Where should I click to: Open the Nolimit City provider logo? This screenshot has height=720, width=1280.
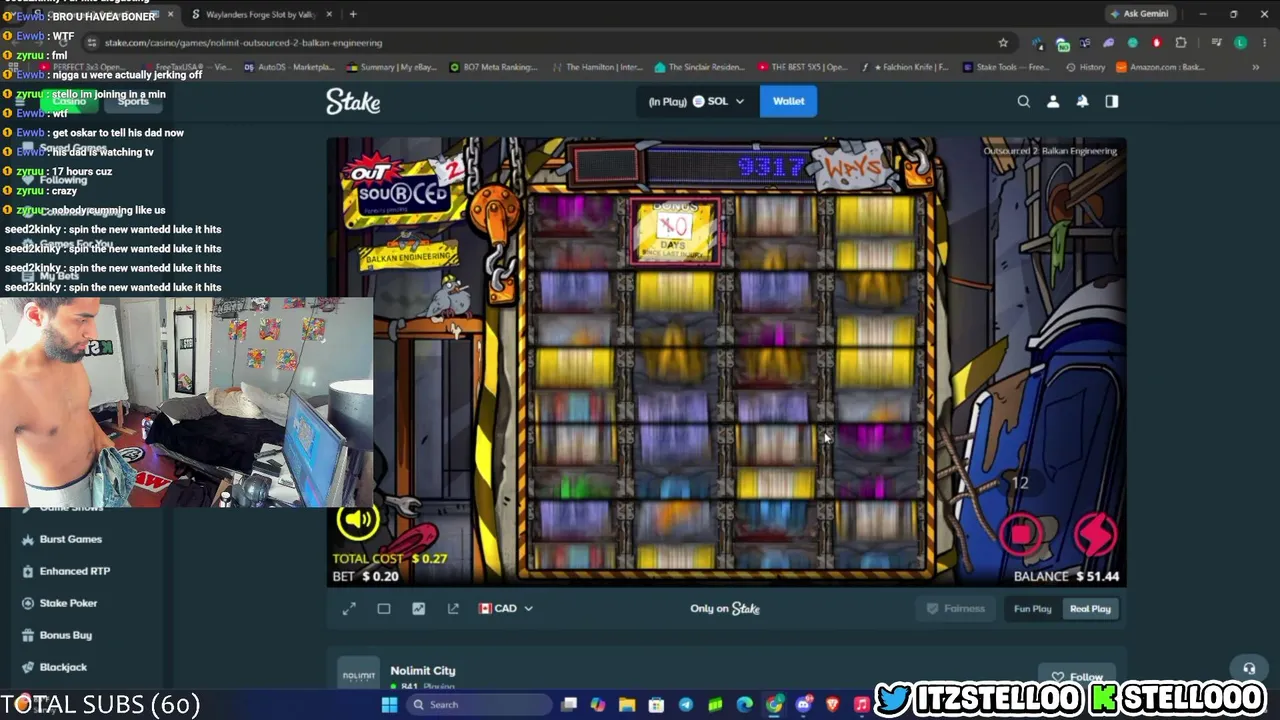tap(359, 675)
